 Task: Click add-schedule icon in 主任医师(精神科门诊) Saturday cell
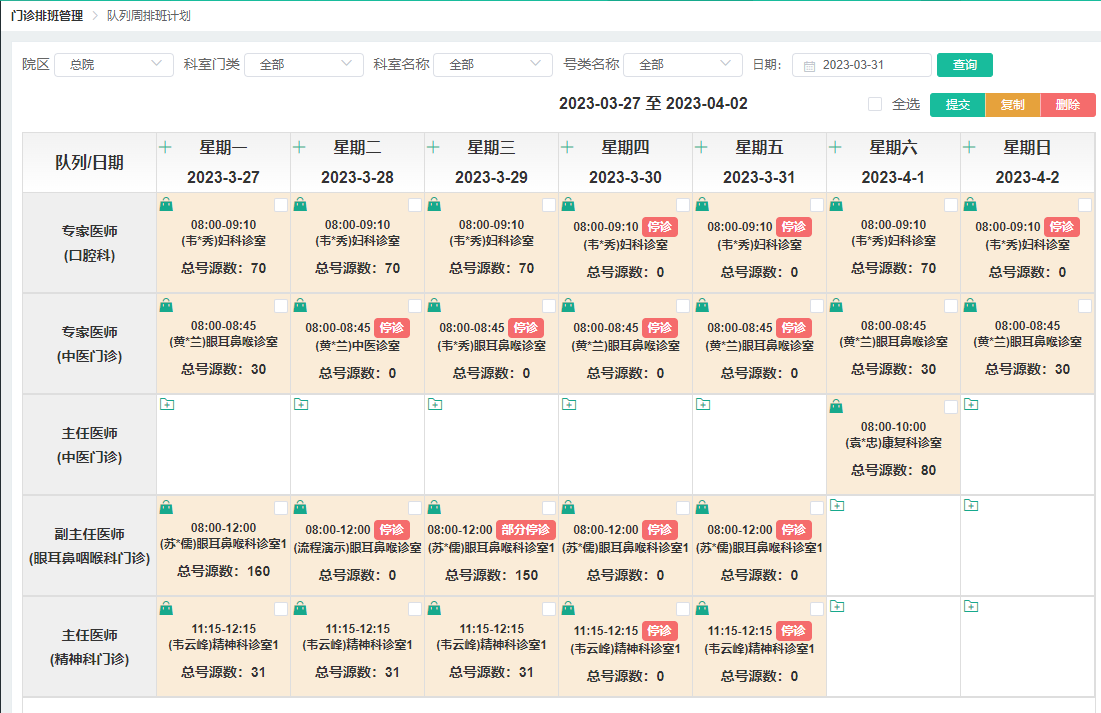[x=836, y=606]
